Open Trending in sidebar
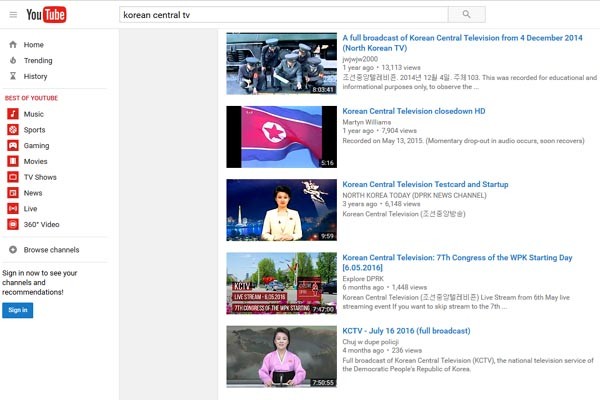Image resolution: width=600 pixels, height=400 pixels. 38,60
